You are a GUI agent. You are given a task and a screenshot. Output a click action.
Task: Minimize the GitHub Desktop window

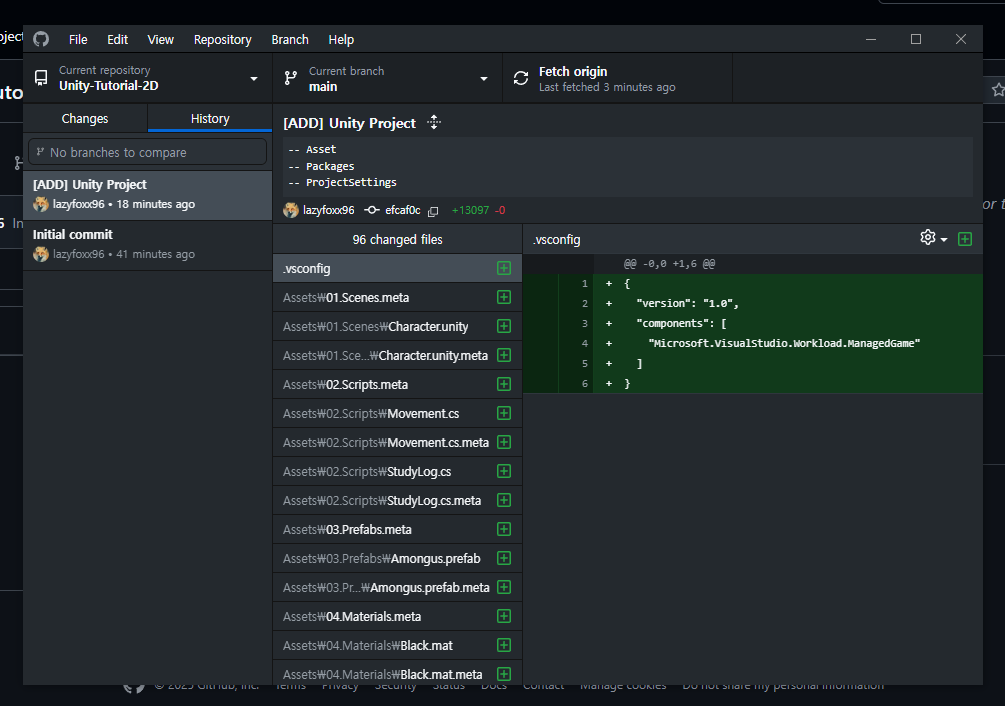pyautogui.click(x=870, y=39)
